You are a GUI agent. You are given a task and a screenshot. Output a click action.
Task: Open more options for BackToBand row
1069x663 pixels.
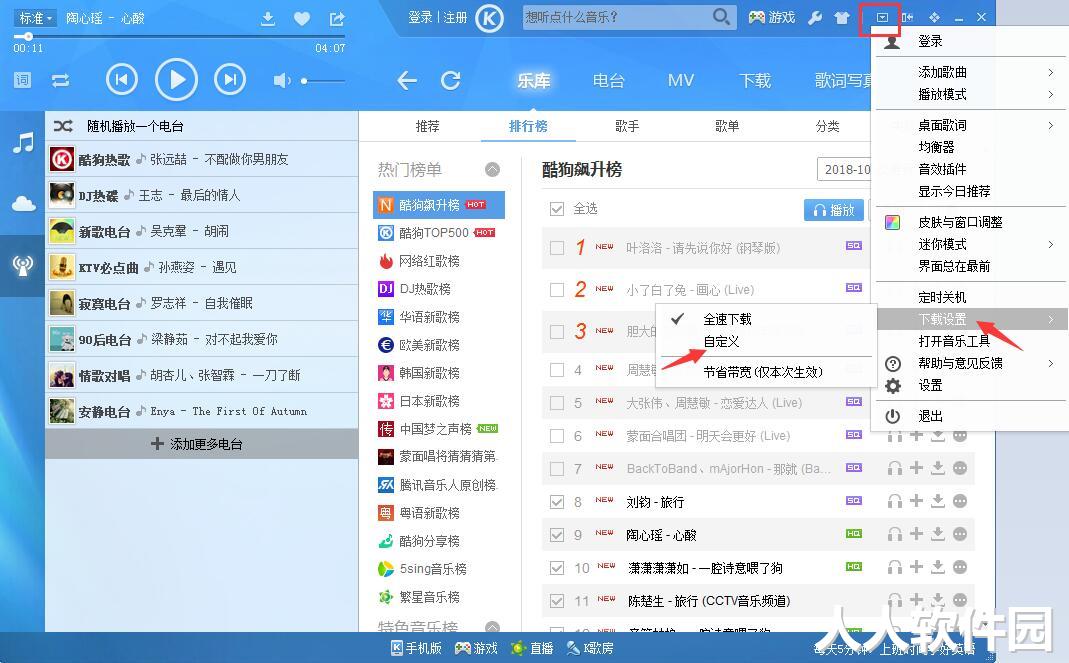click(x=960, y=468)
